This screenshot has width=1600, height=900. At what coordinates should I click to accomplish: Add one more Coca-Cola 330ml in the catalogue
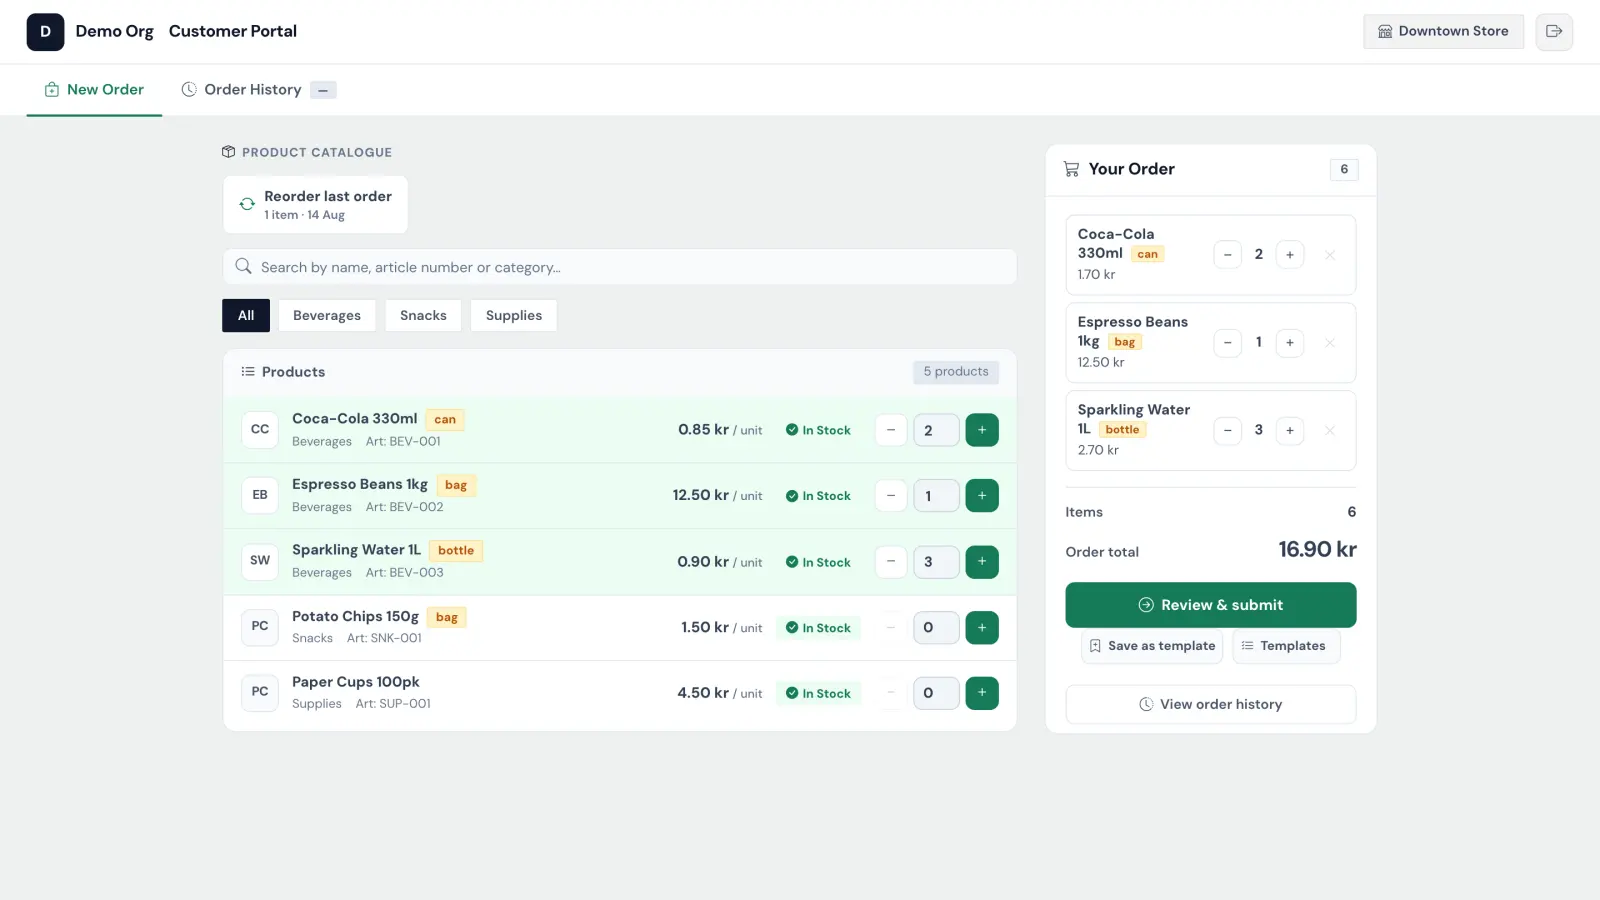(982, 430)
